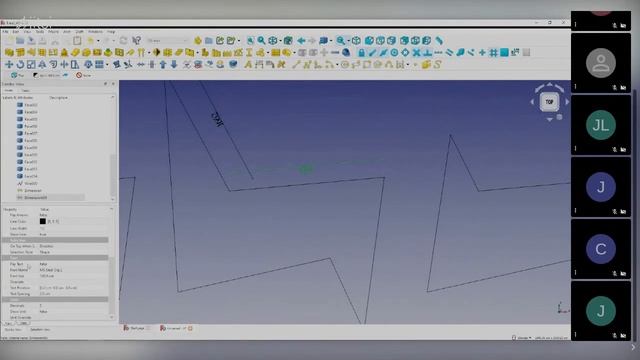Toggle snap to center circle icon
The height and width of the screenshot is (360, 640).
click(394, 53)
